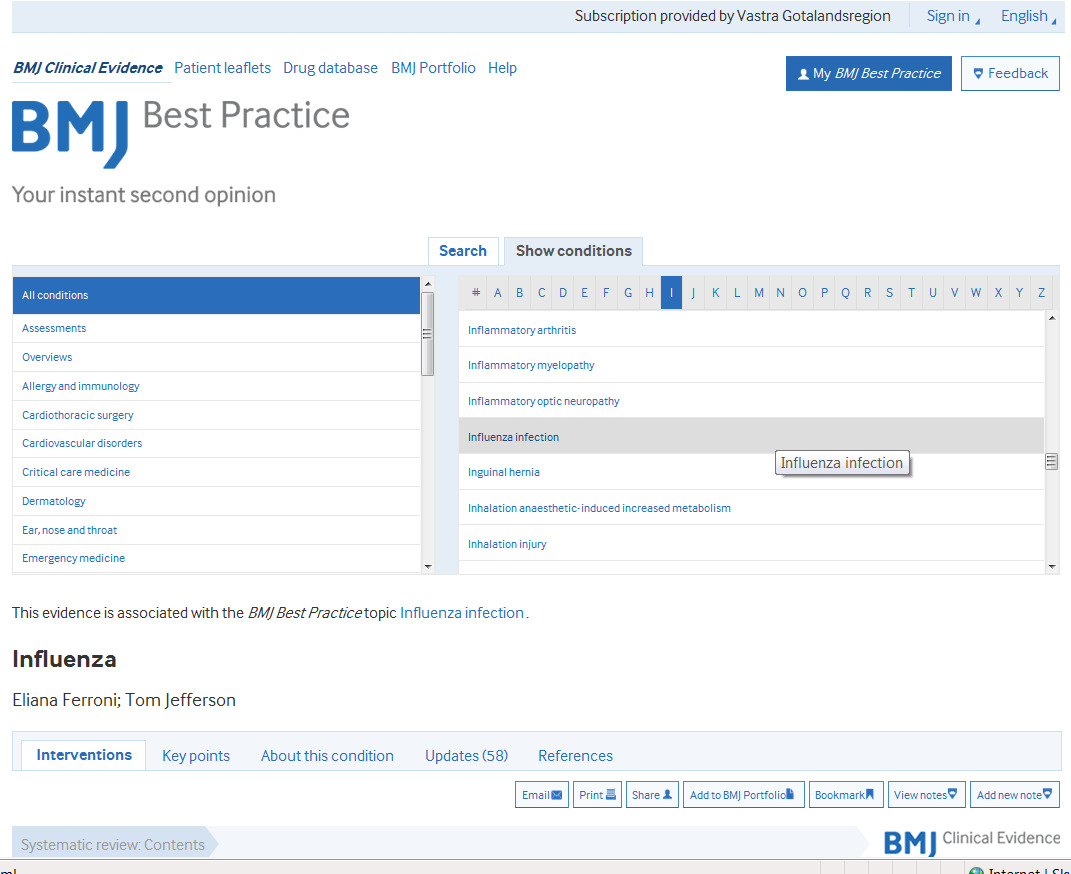Open Inguinal hernia condition
1071x874 pixels.
click(x=751, y=473)
